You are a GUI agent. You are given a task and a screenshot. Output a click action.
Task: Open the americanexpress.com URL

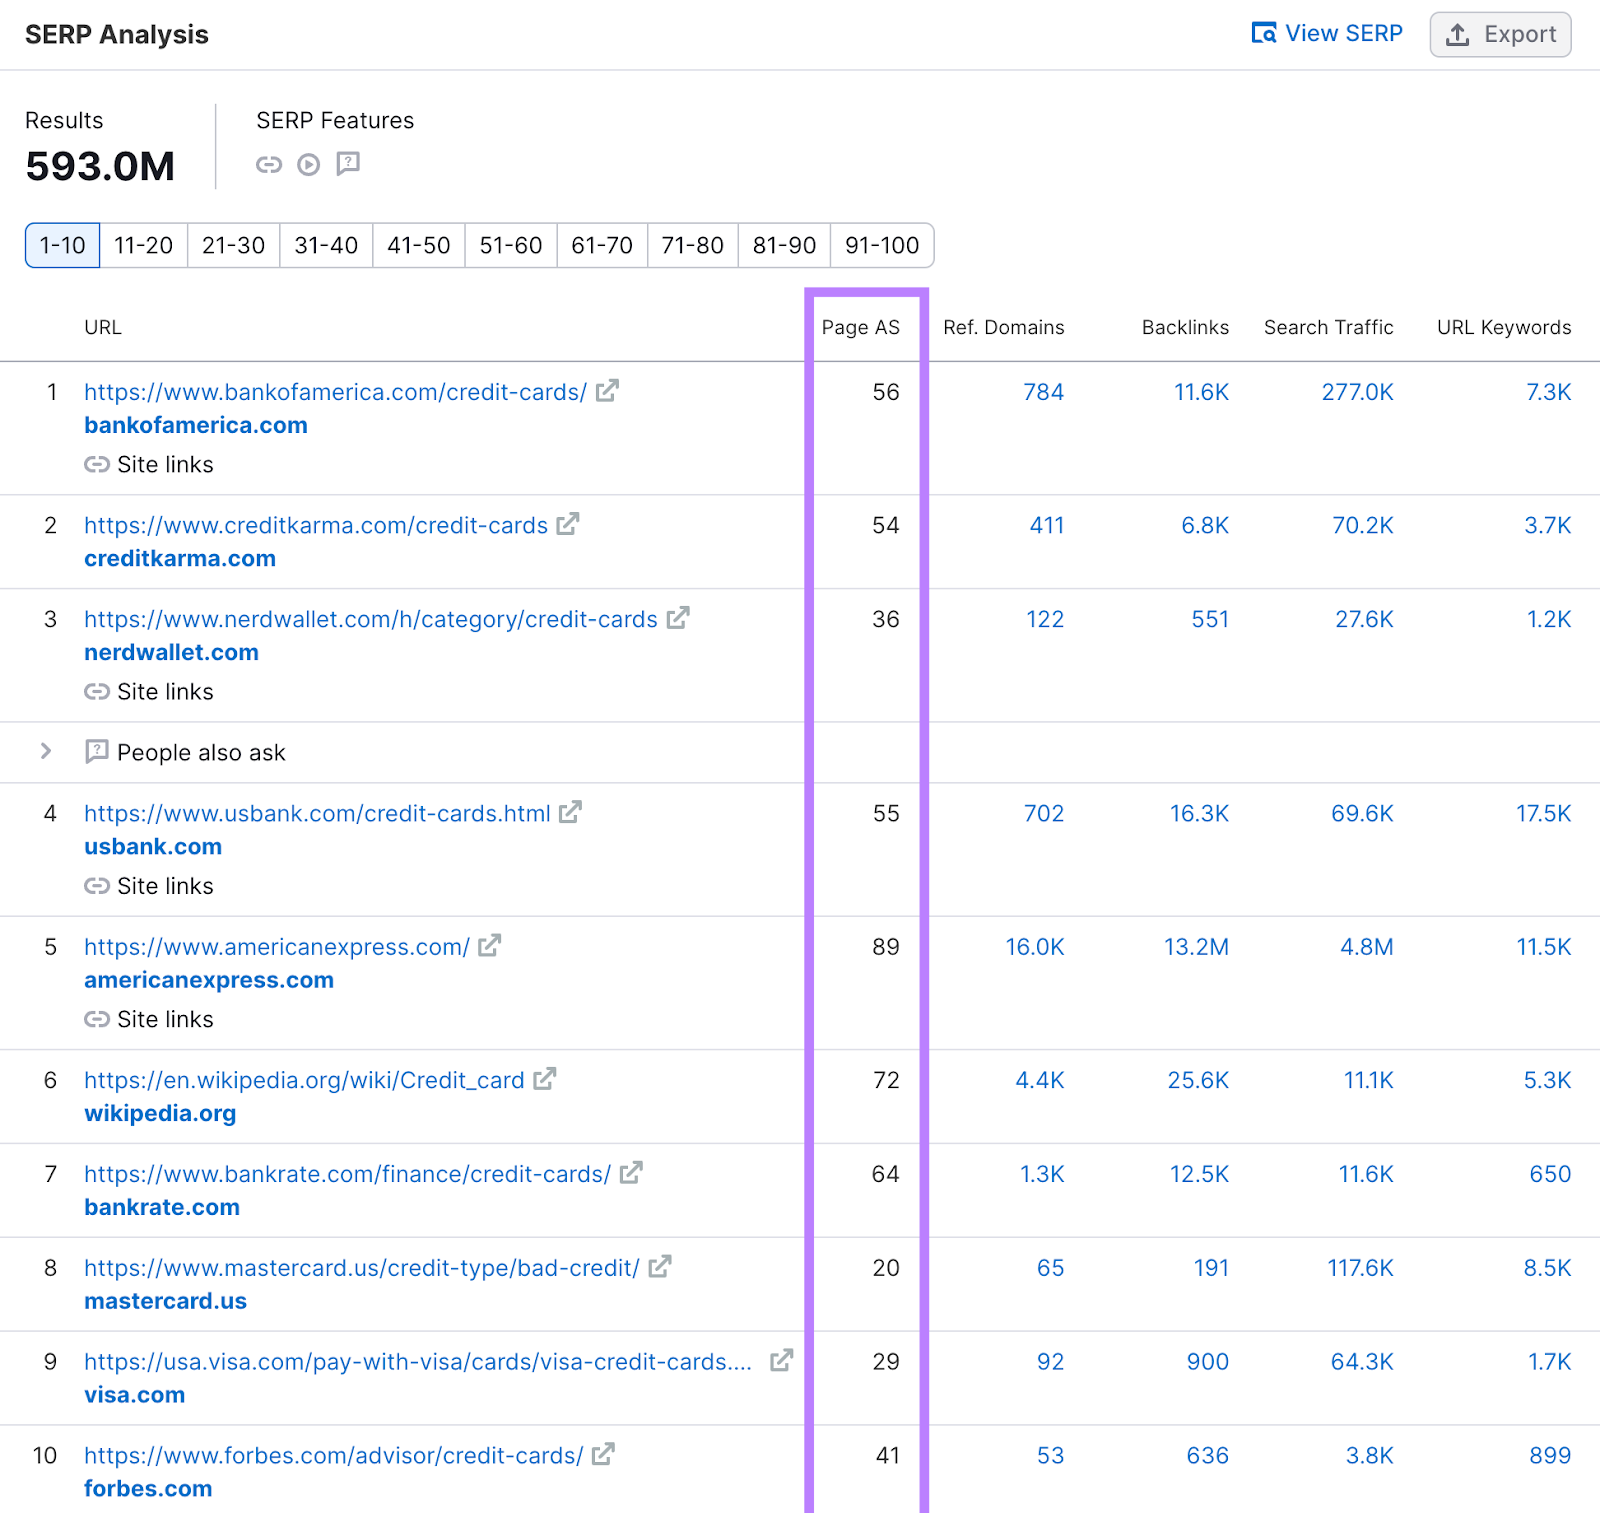(x=277, y=946)
